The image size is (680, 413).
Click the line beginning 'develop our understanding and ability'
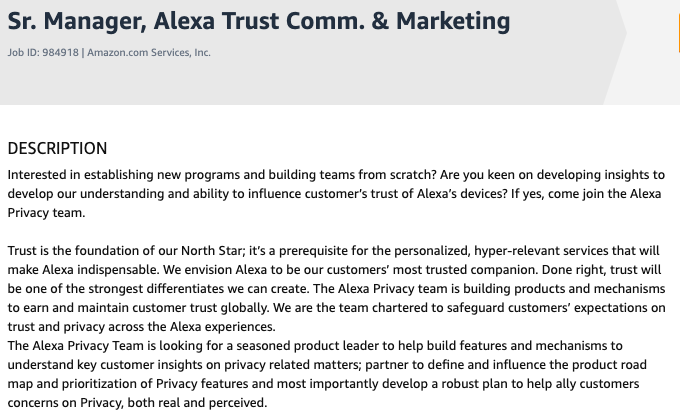coord(334,193)
